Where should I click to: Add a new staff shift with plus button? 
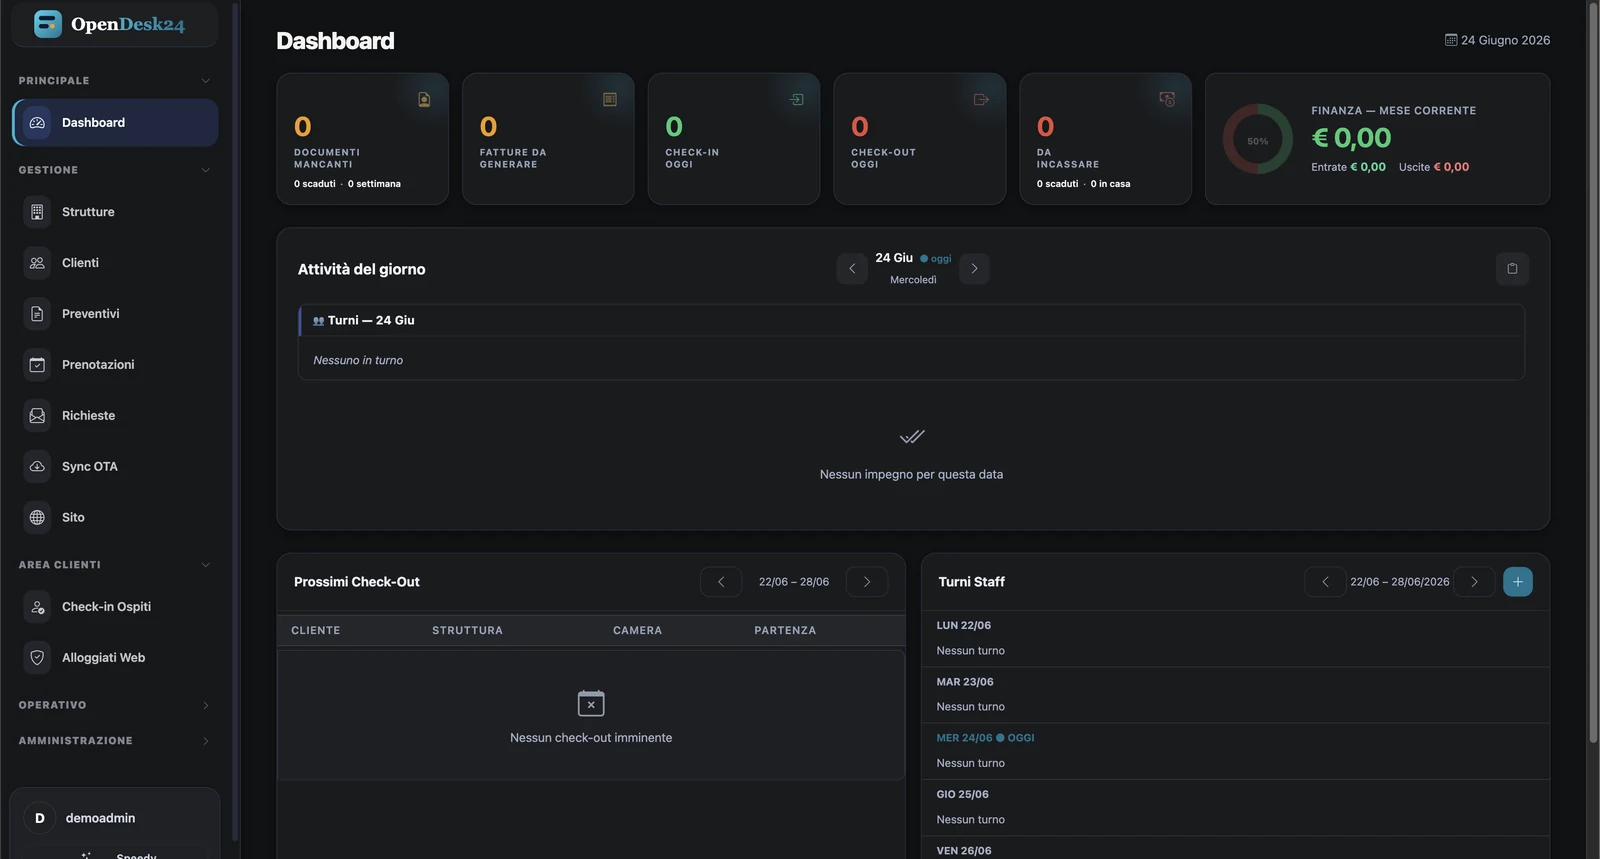[1518, 582]
